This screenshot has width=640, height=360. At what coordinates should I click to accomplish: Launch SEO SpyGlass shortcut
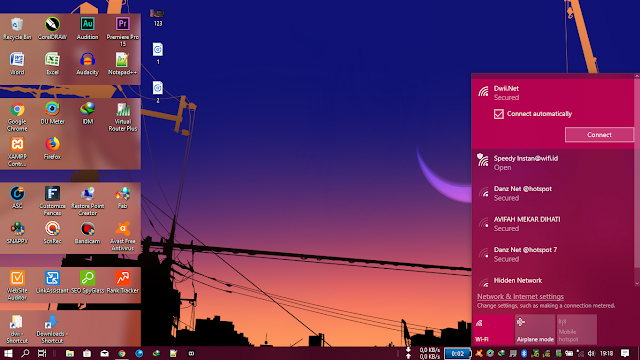click(x=87, y=282)
